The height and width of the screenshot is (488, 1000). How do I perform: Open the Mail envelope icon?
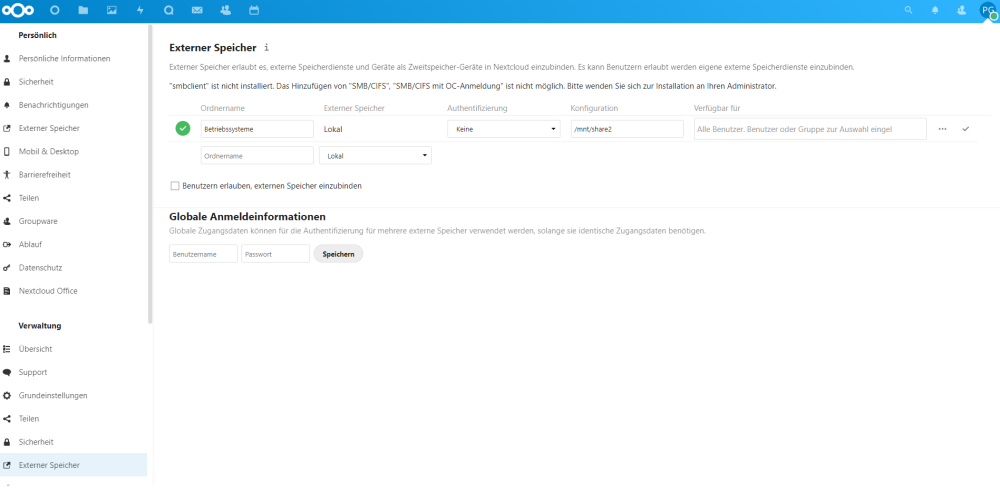pyautogui.click(x=197, y=10)
